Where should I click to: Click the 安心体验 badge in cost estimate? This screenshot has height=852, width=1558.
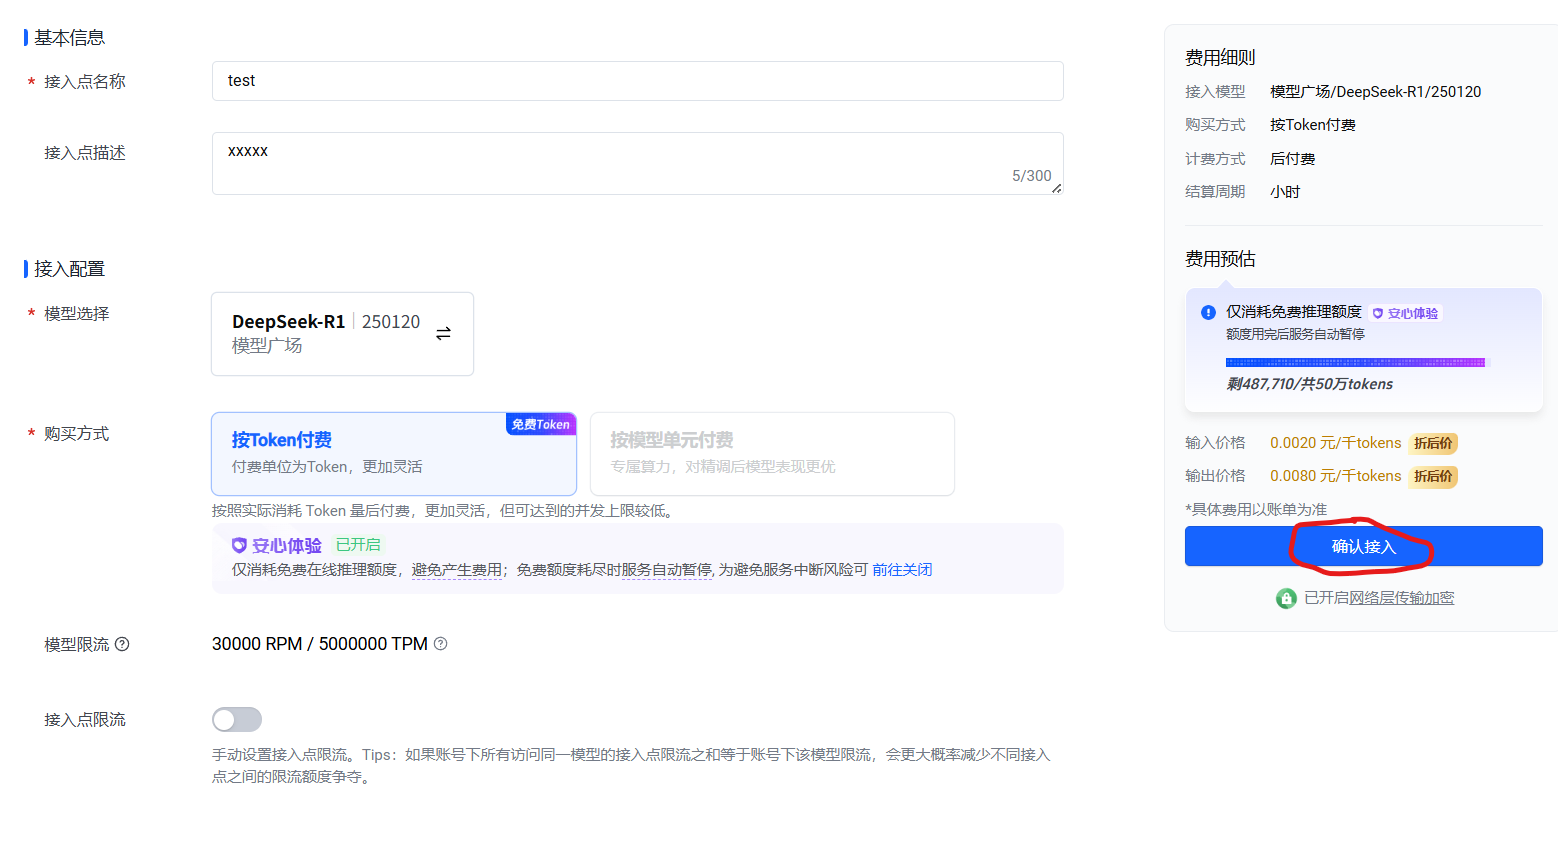(x=1405, y=313)
